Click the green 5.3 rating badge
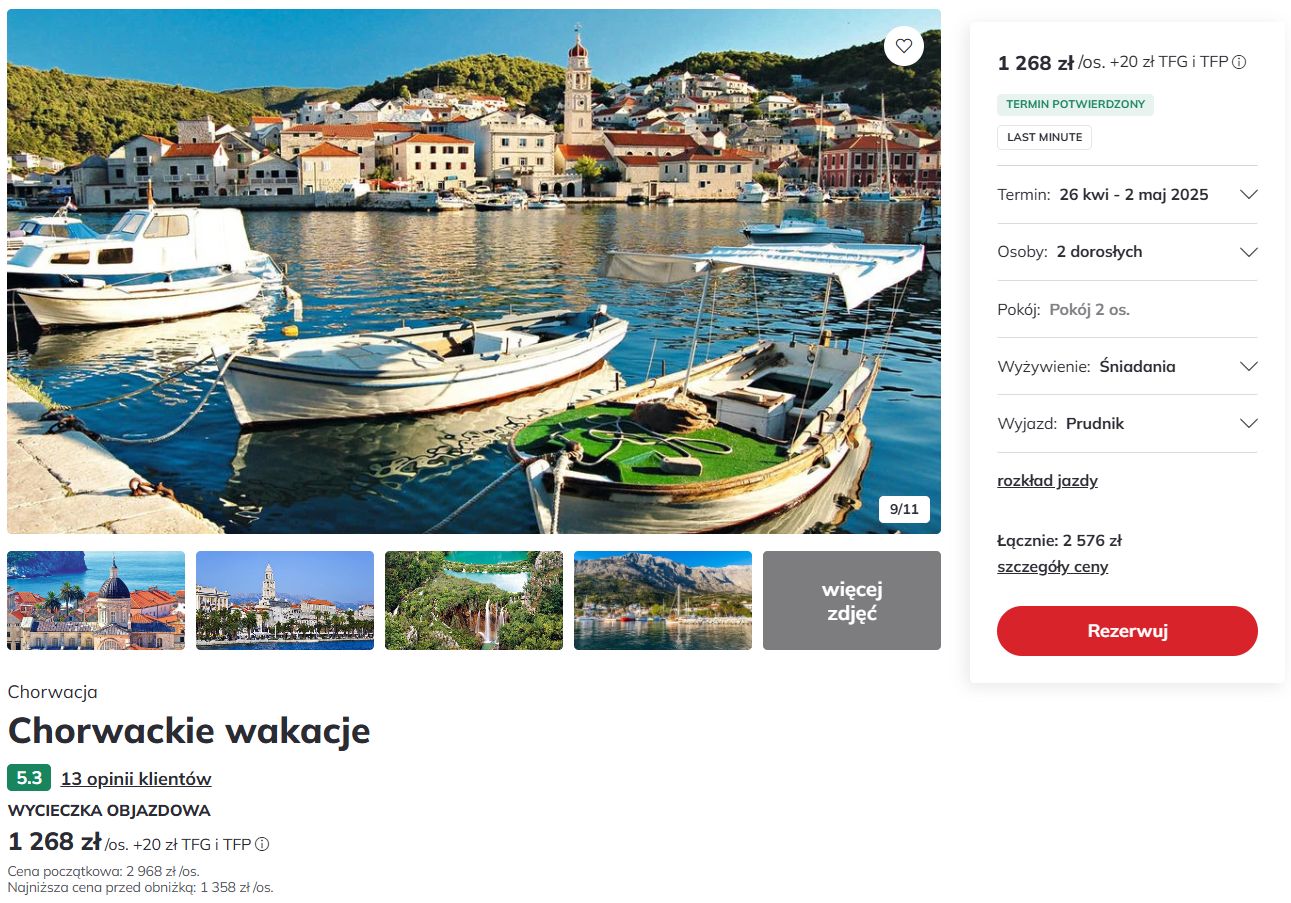This screenshot has height=903, width=1291. [29, 778]
